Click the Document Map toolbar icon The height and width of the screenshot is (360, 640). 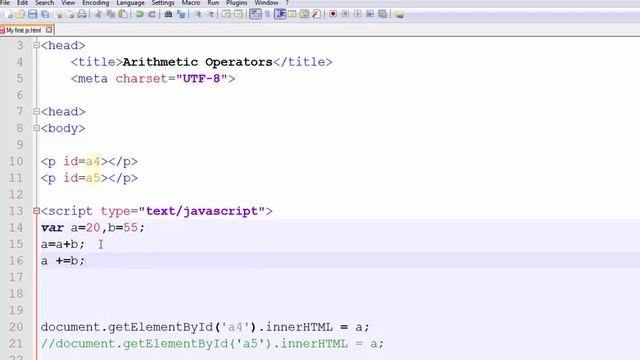click(x=304, y=15)
